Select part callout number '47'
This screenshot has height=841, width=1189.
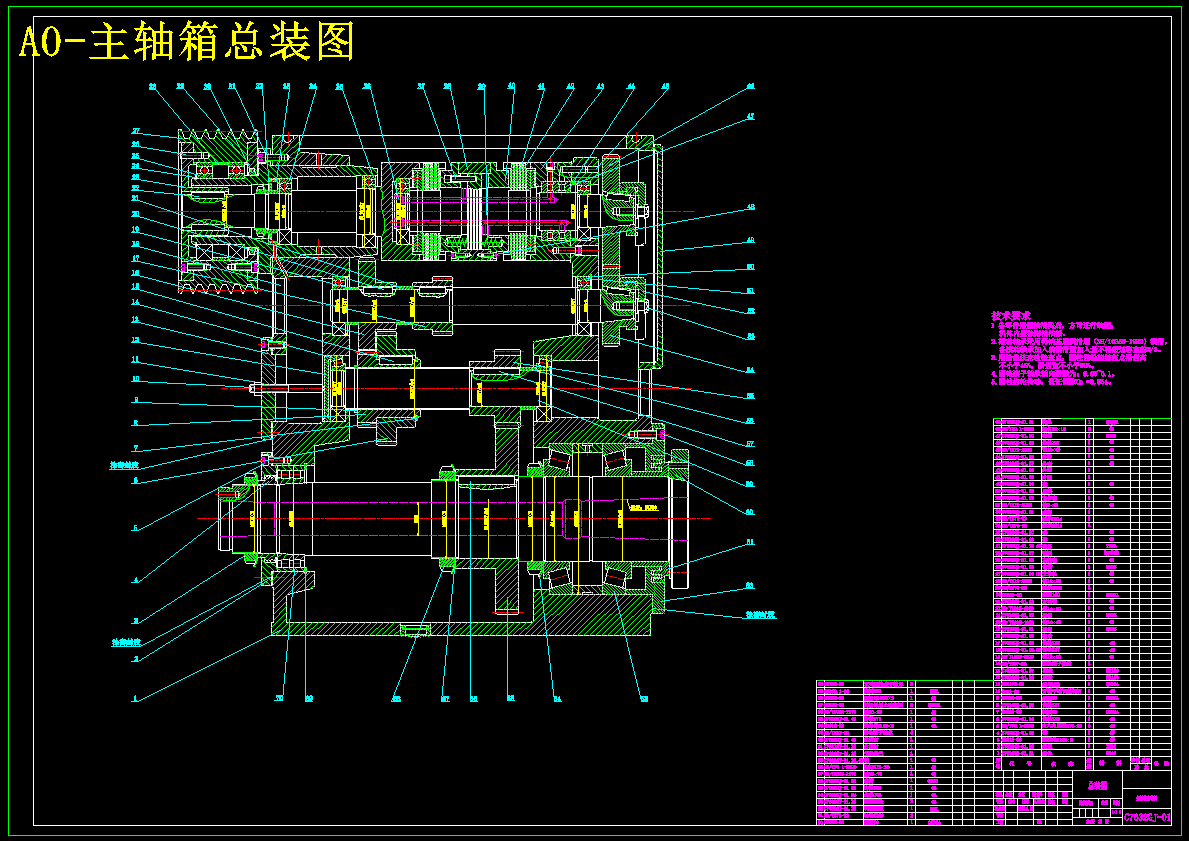pos(751,117)
